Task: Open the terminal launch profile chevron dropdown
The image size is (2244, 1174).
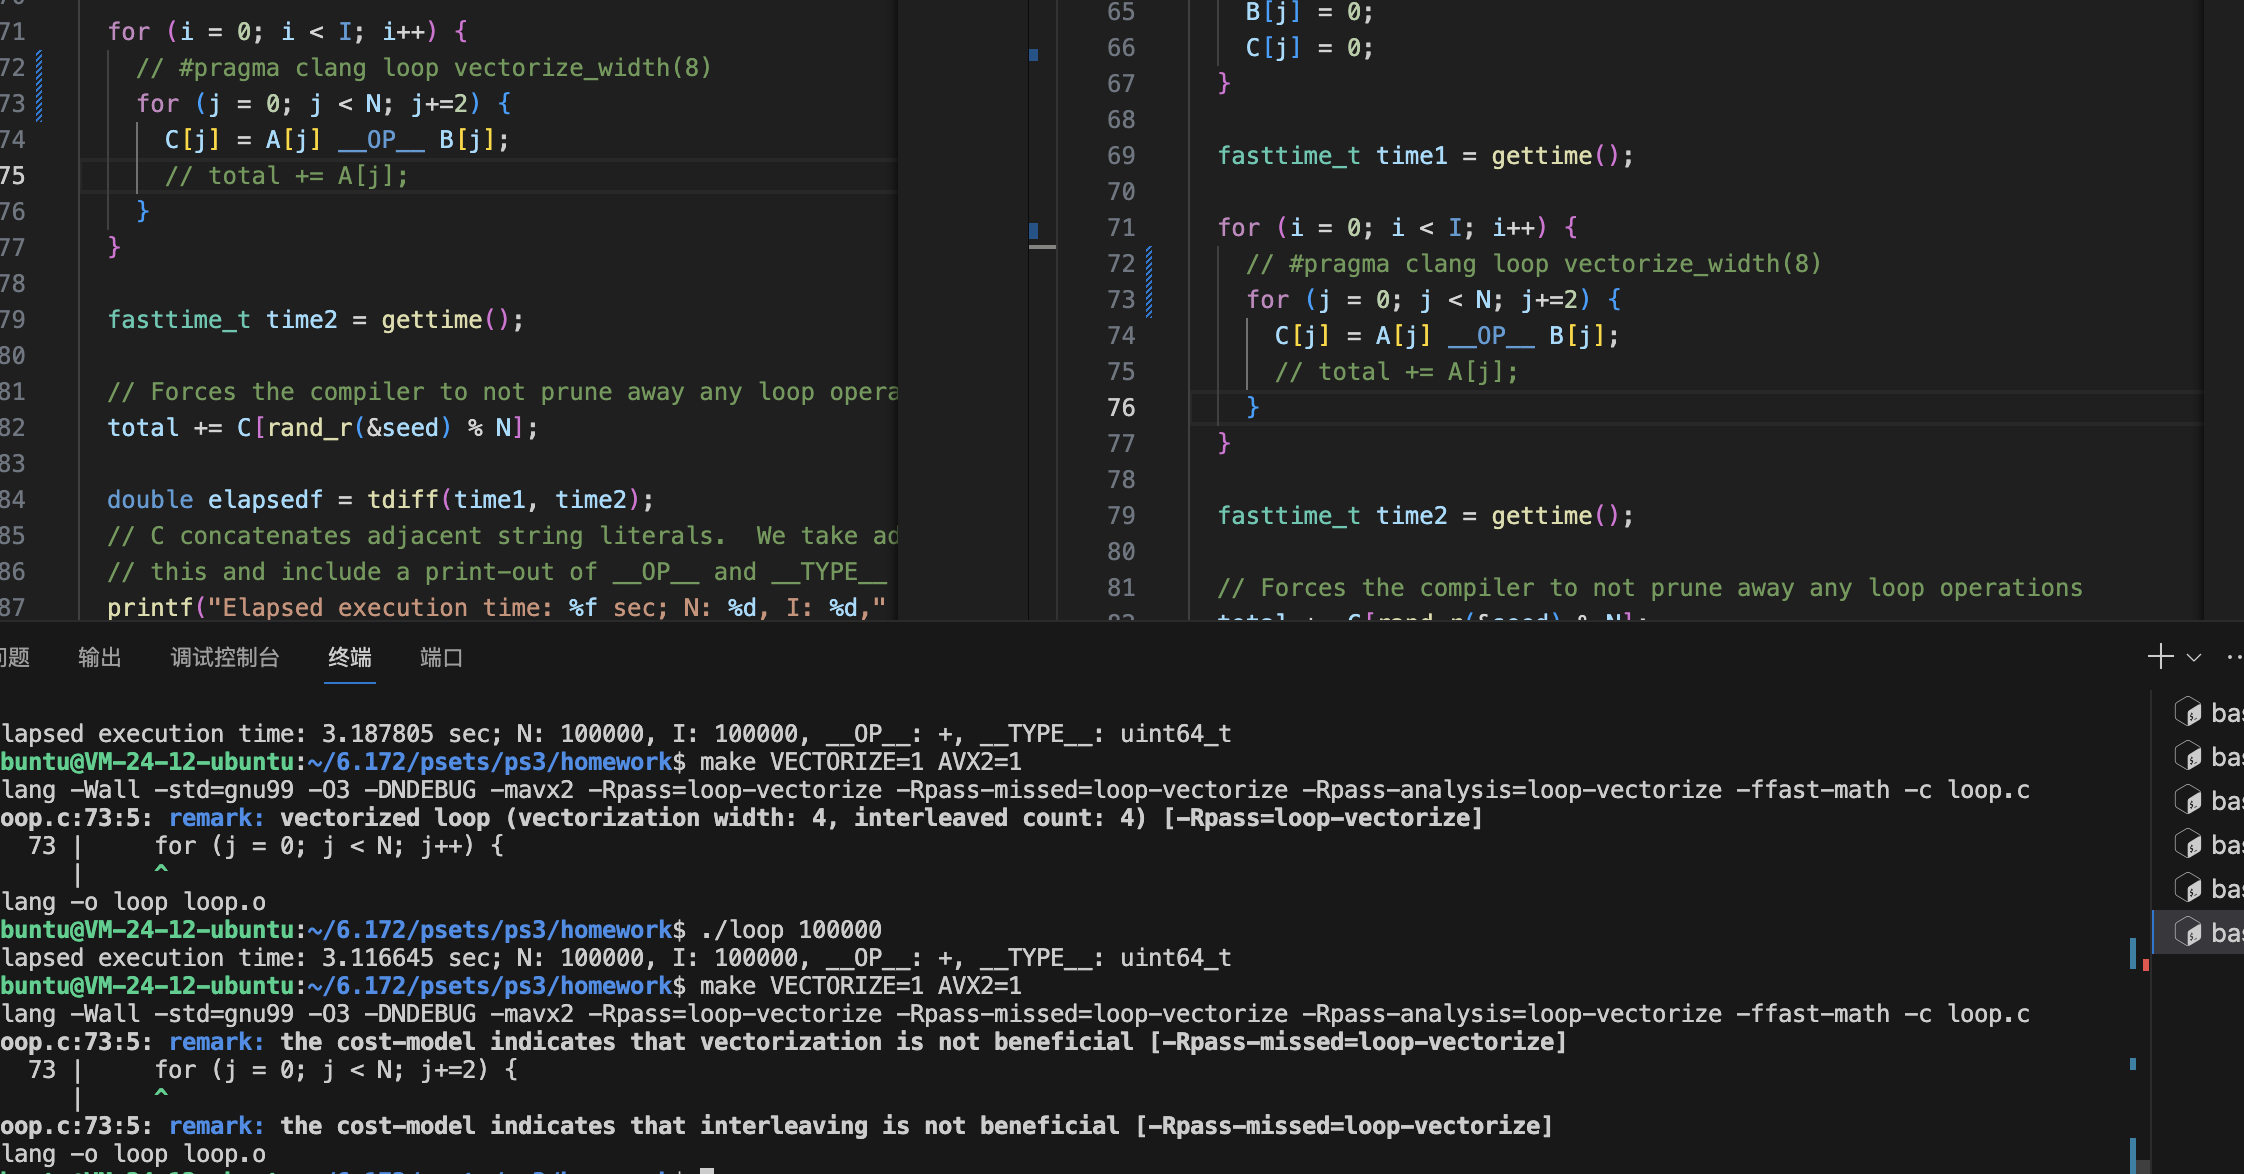Action: pyautogui.click(x=2194, y=658)
